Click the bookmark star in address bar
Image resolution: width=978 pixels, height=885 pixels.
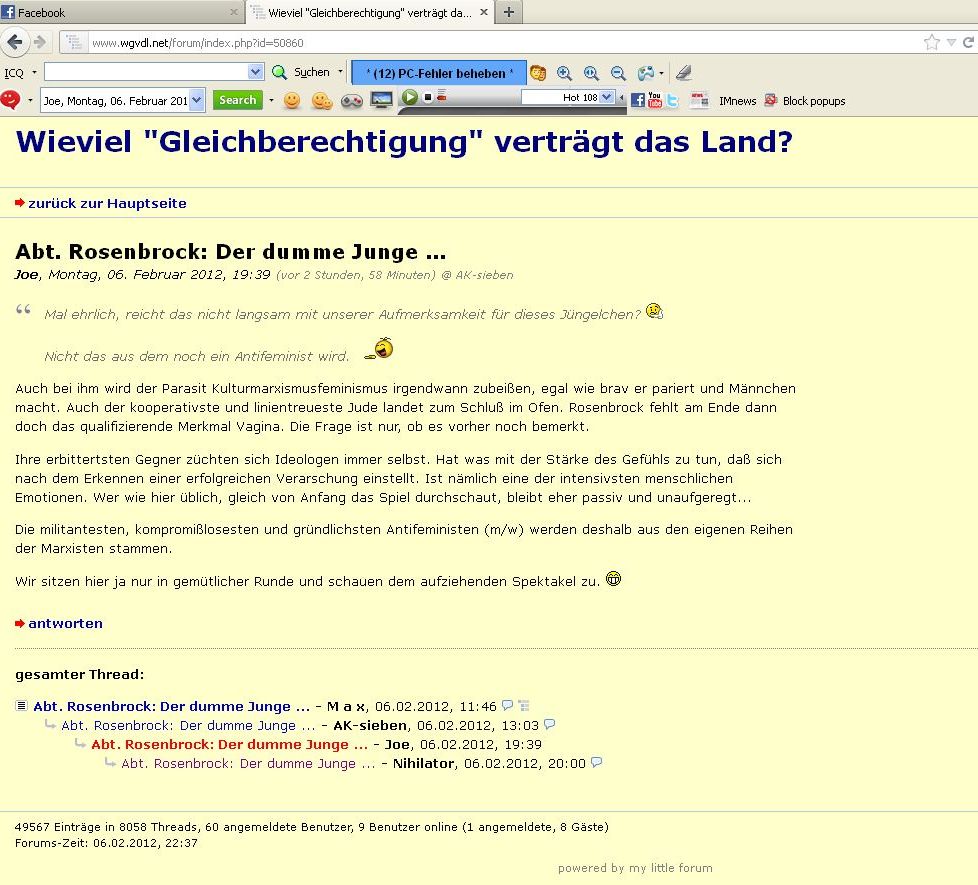[932, 42]
